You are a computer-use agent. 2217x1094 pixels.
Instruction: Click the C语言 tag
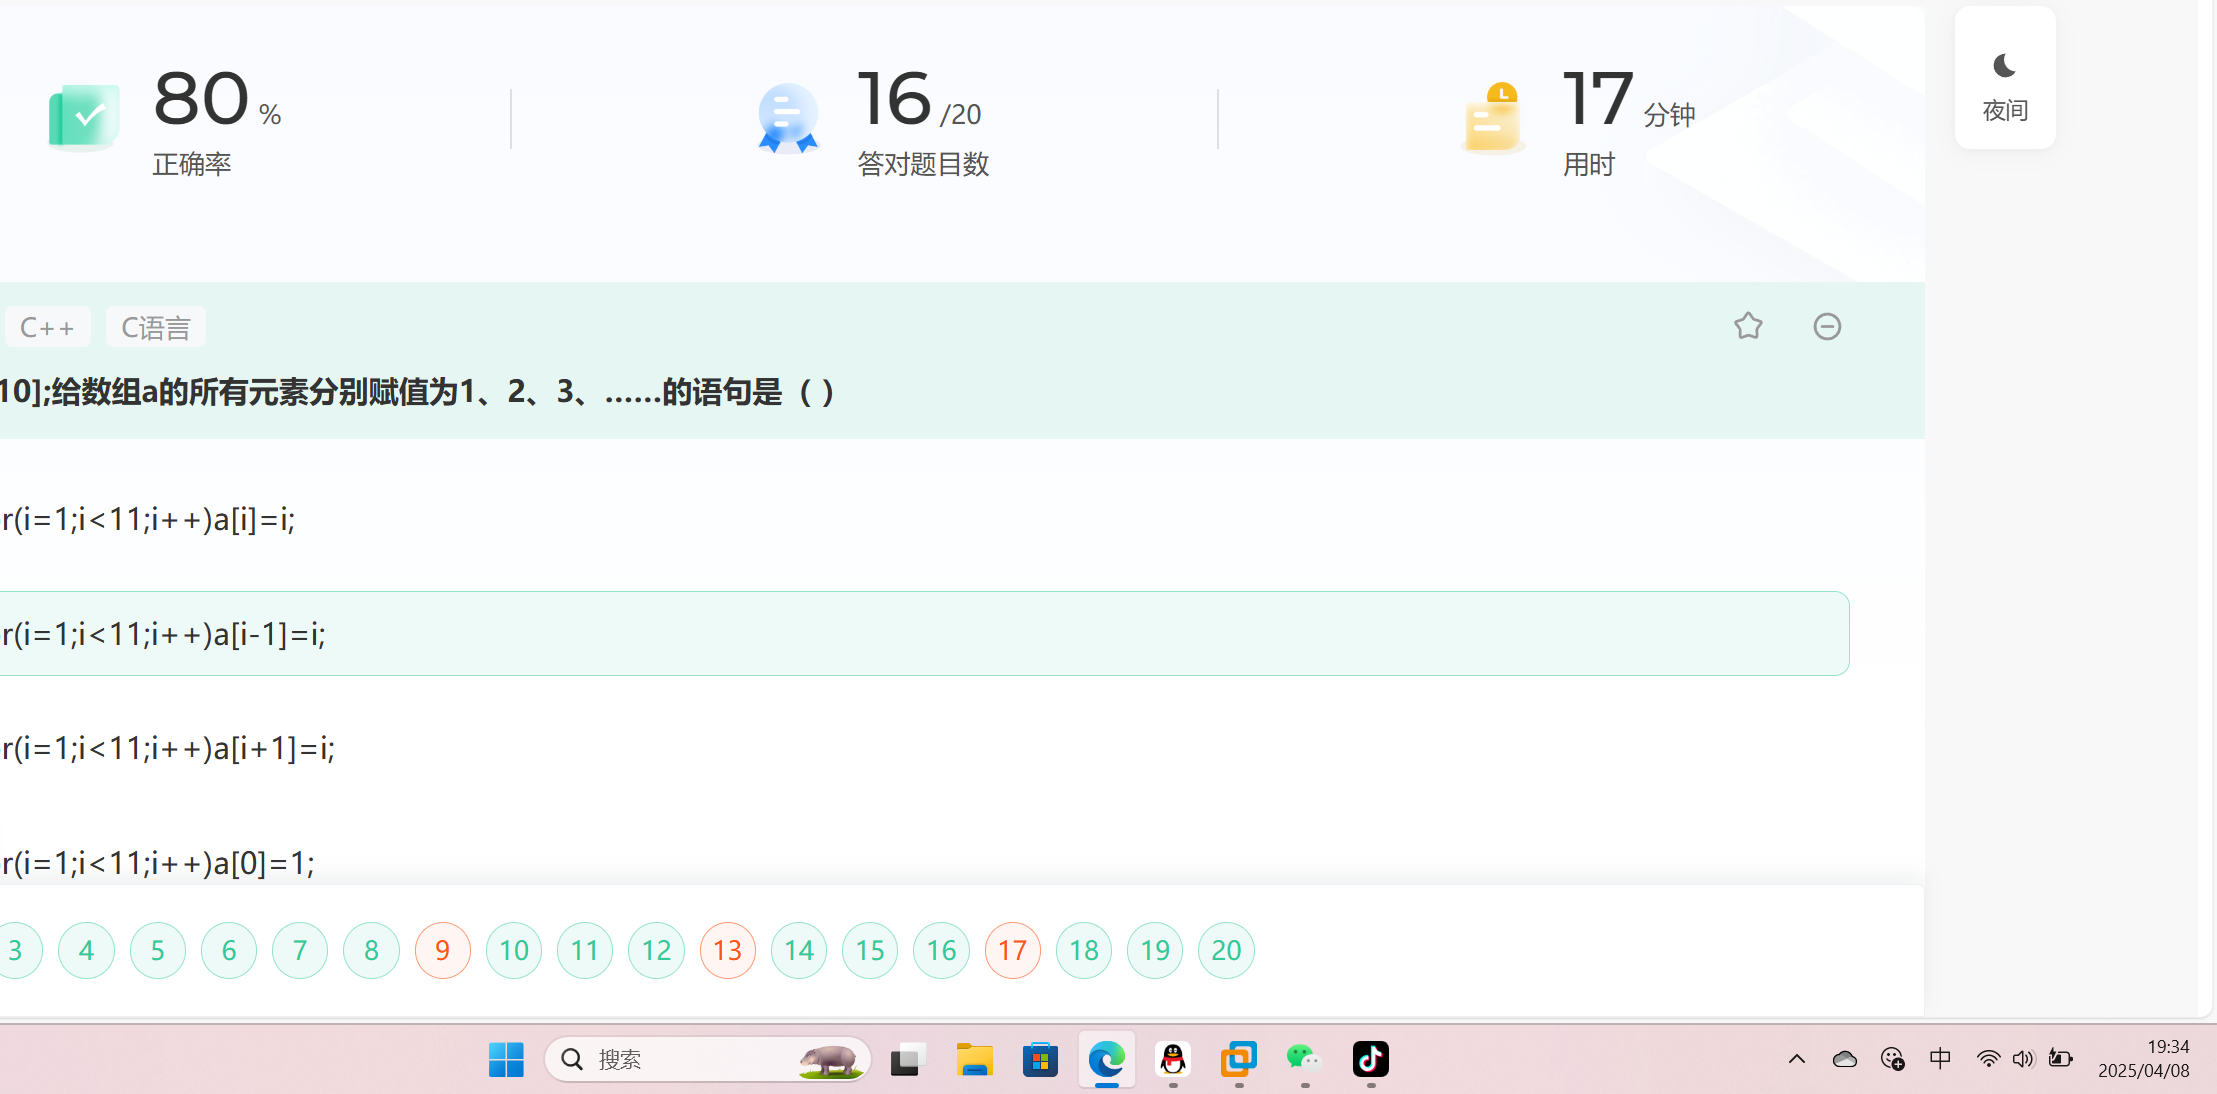point(155,327)
